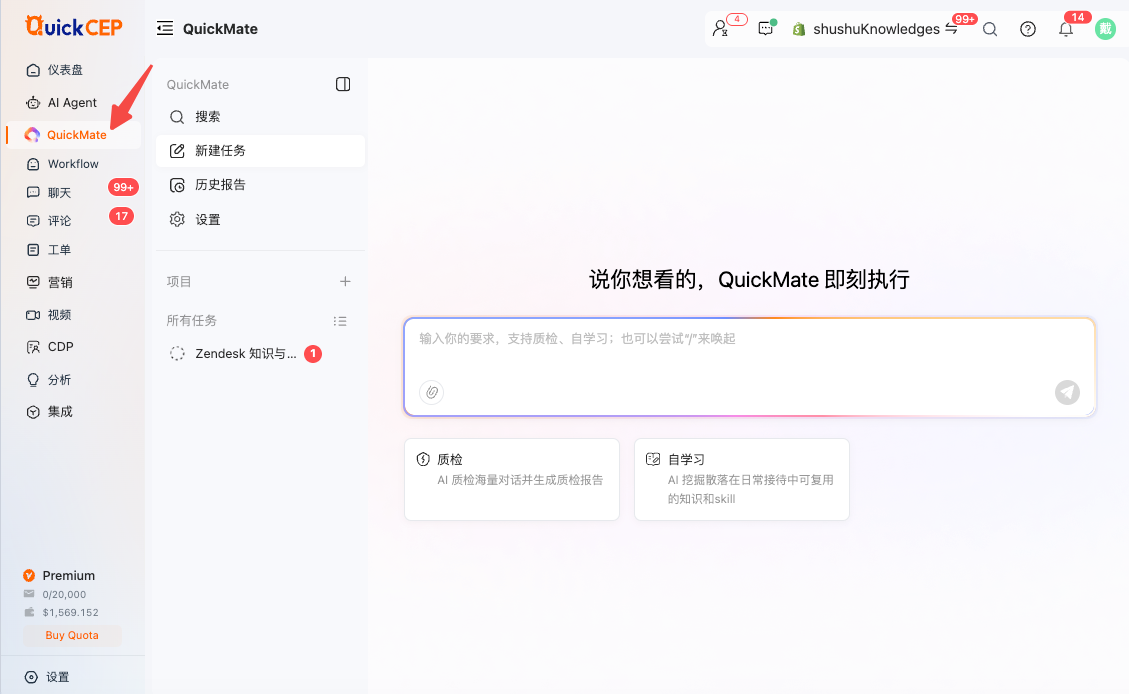Viewport: 1129px width, 694px height.
Task: Toggle the QuickMate side panel layout icon
Action: [x=343, y=84]
